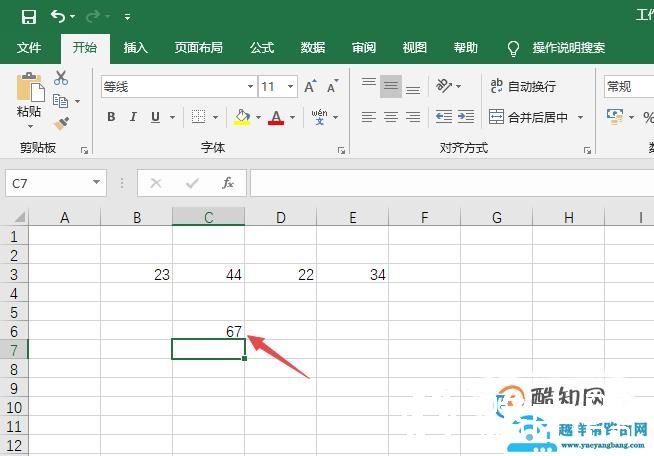Click the Name Box showing C7
The width and height of the screenshot is (654, 456).
56,183
